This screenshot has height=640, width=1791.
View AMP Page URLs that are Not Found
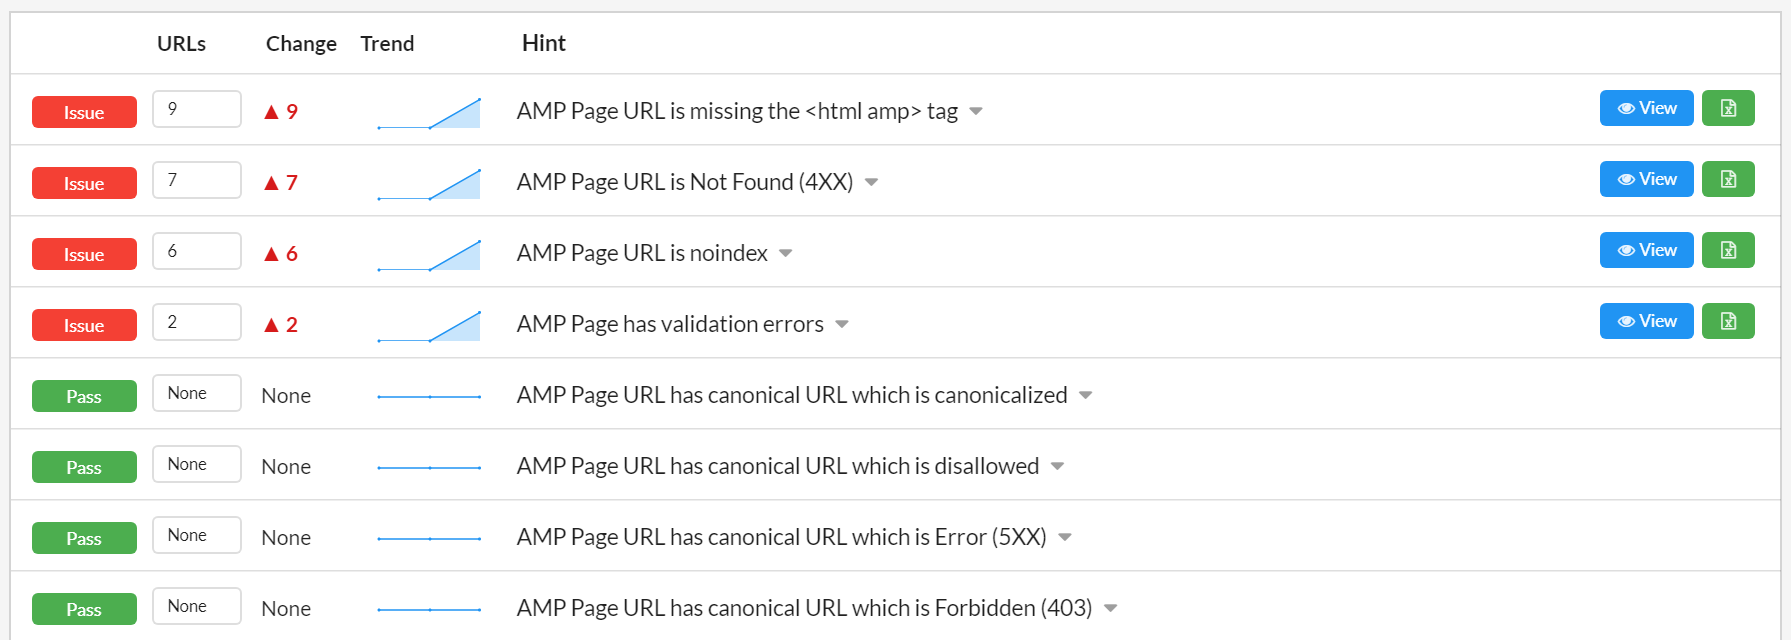coord(1646,179)
